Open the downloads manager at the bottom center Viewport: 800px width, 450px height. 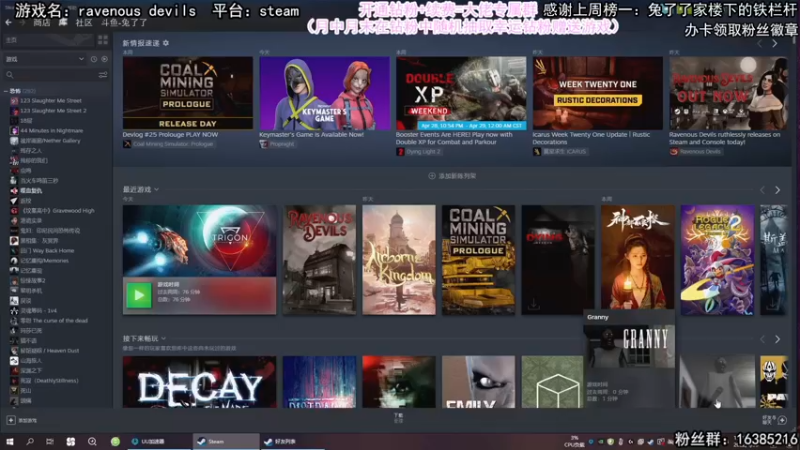tap(398, 418)
